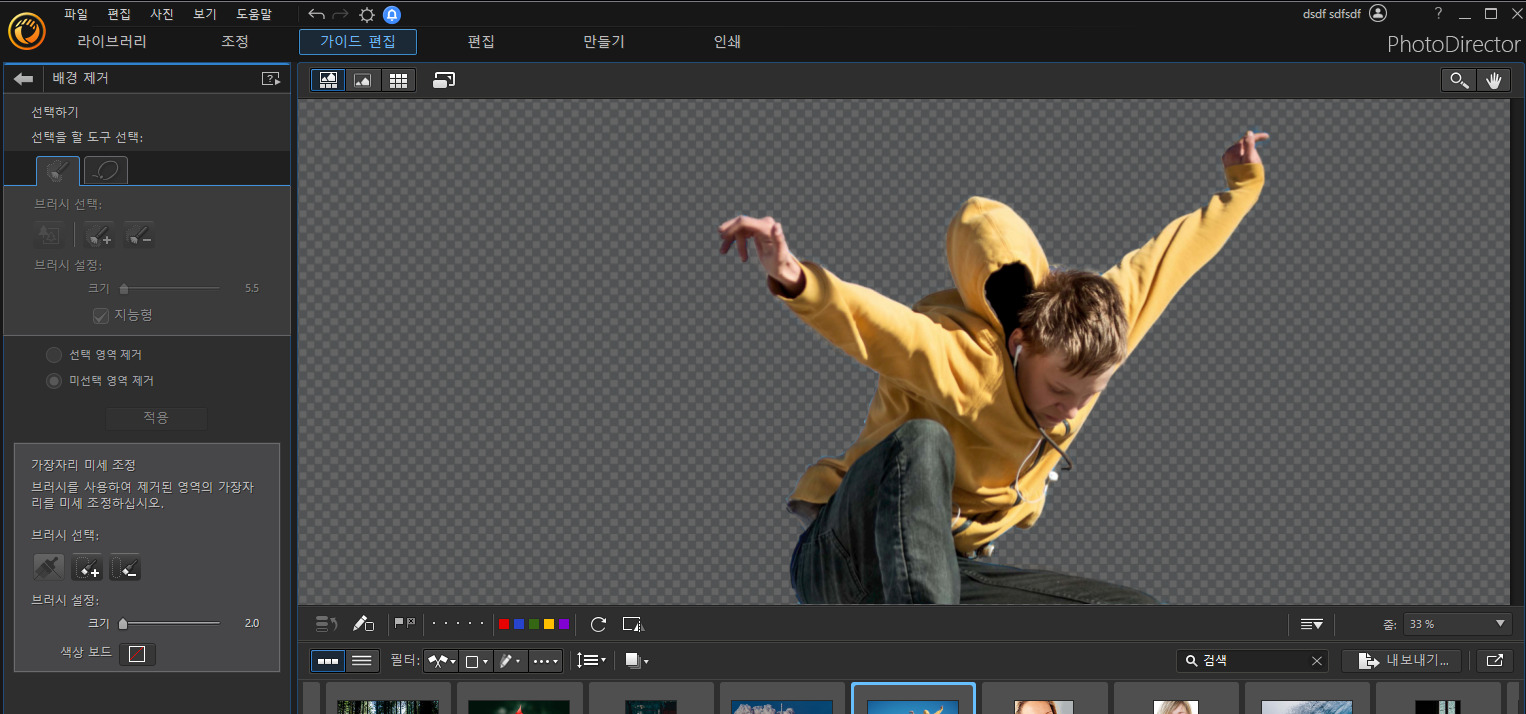1526x714 pixels.
Task: Choose the add-to-selection brush
Action: point(98,236)
